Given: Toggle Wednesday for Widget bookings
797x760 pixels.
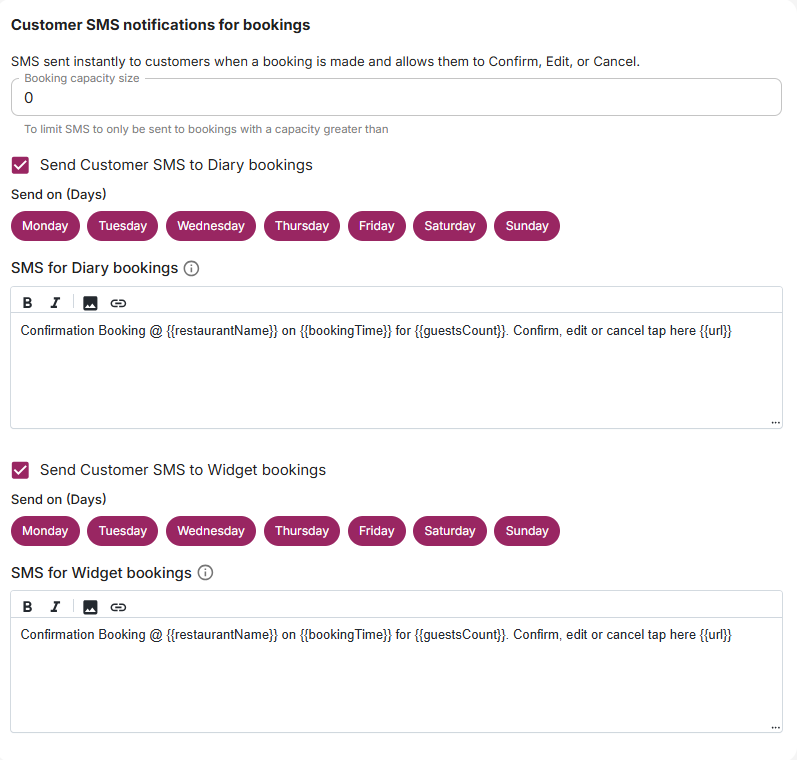Looking at the screenshot, I should click(x=211, y=531).
